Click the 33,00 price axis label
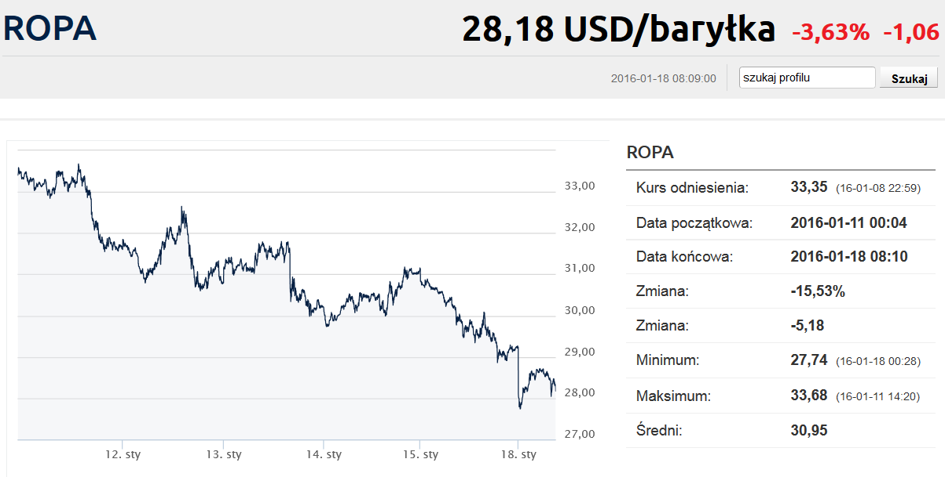 click(x=580, y=186)
